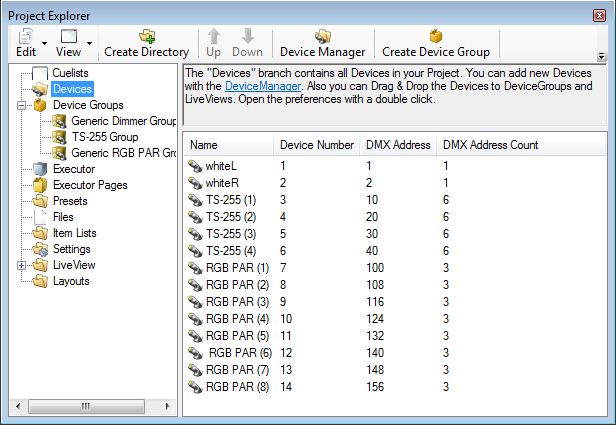This screenshot has height=425, width=616.
Task: Click the View toolbar icon
Action: tap(68, 36)
